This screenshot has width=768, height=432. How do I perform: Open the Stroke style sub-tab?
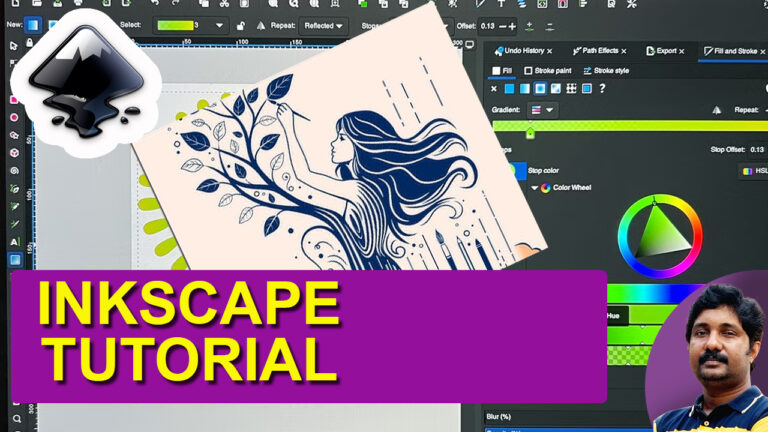(606, 71)
